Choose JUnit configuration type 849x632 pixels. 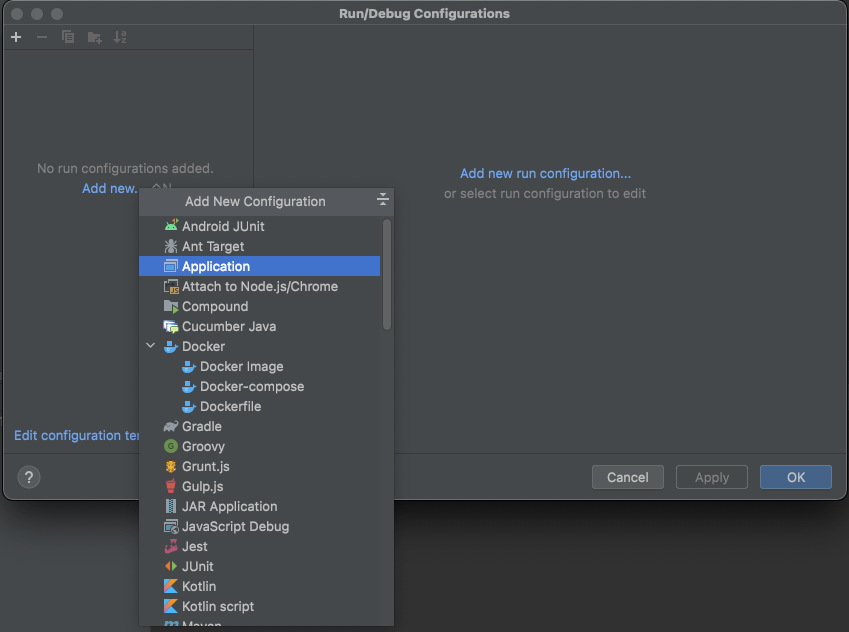click(260, 566)
